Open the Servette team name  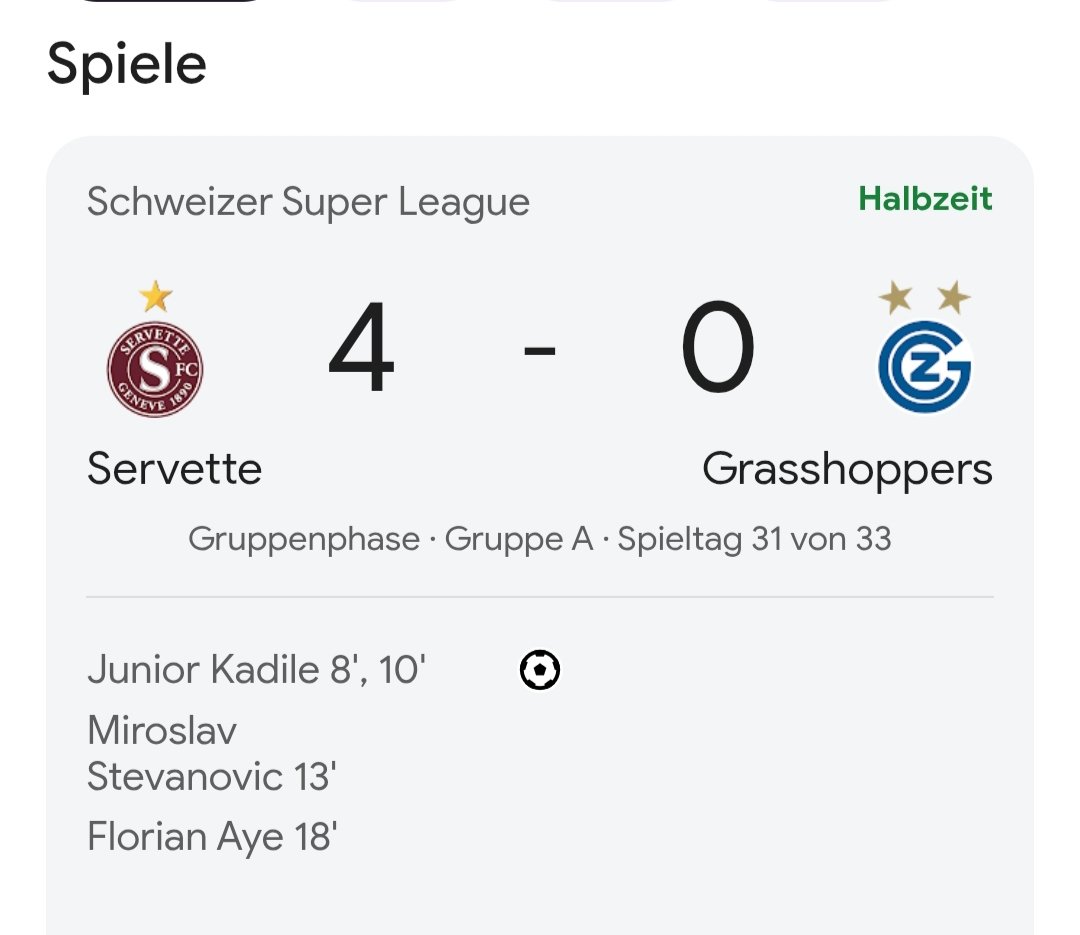[x=174, y=469]
